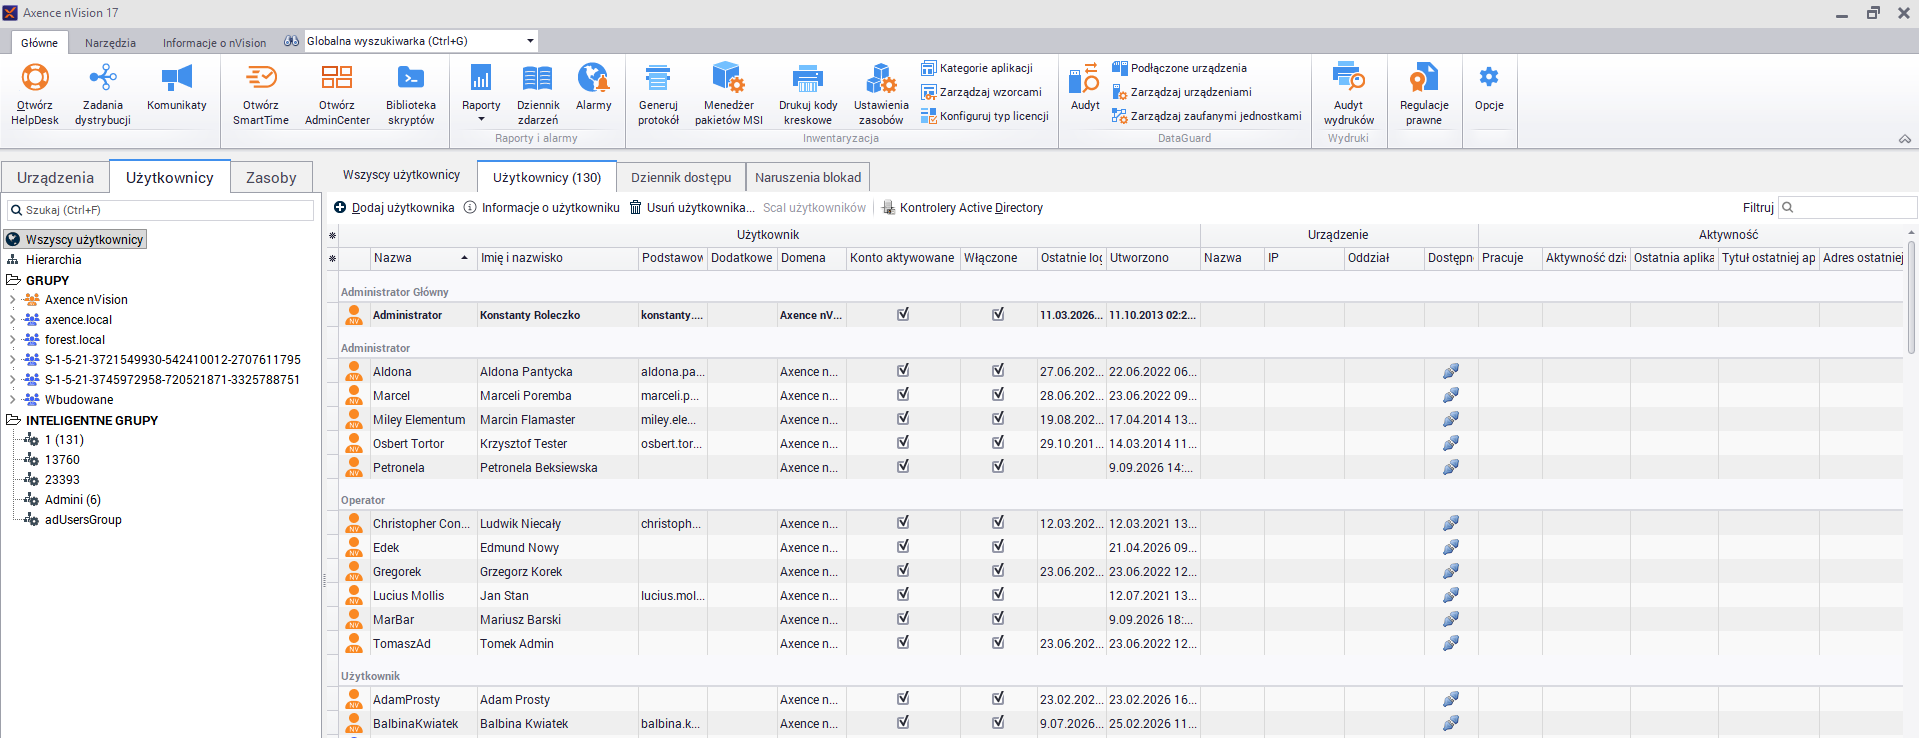The width and height of the screenshot is (1919, 738).
Task: Launch Otwórz AdminCenter
Action: pyautogui.click(x=337, y=93)
